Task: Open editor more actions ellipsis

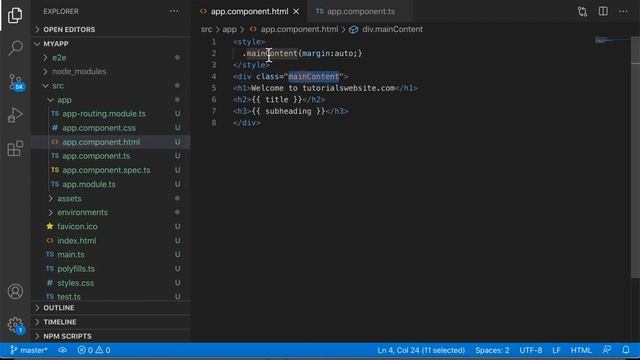Action: tap(623, 11)
